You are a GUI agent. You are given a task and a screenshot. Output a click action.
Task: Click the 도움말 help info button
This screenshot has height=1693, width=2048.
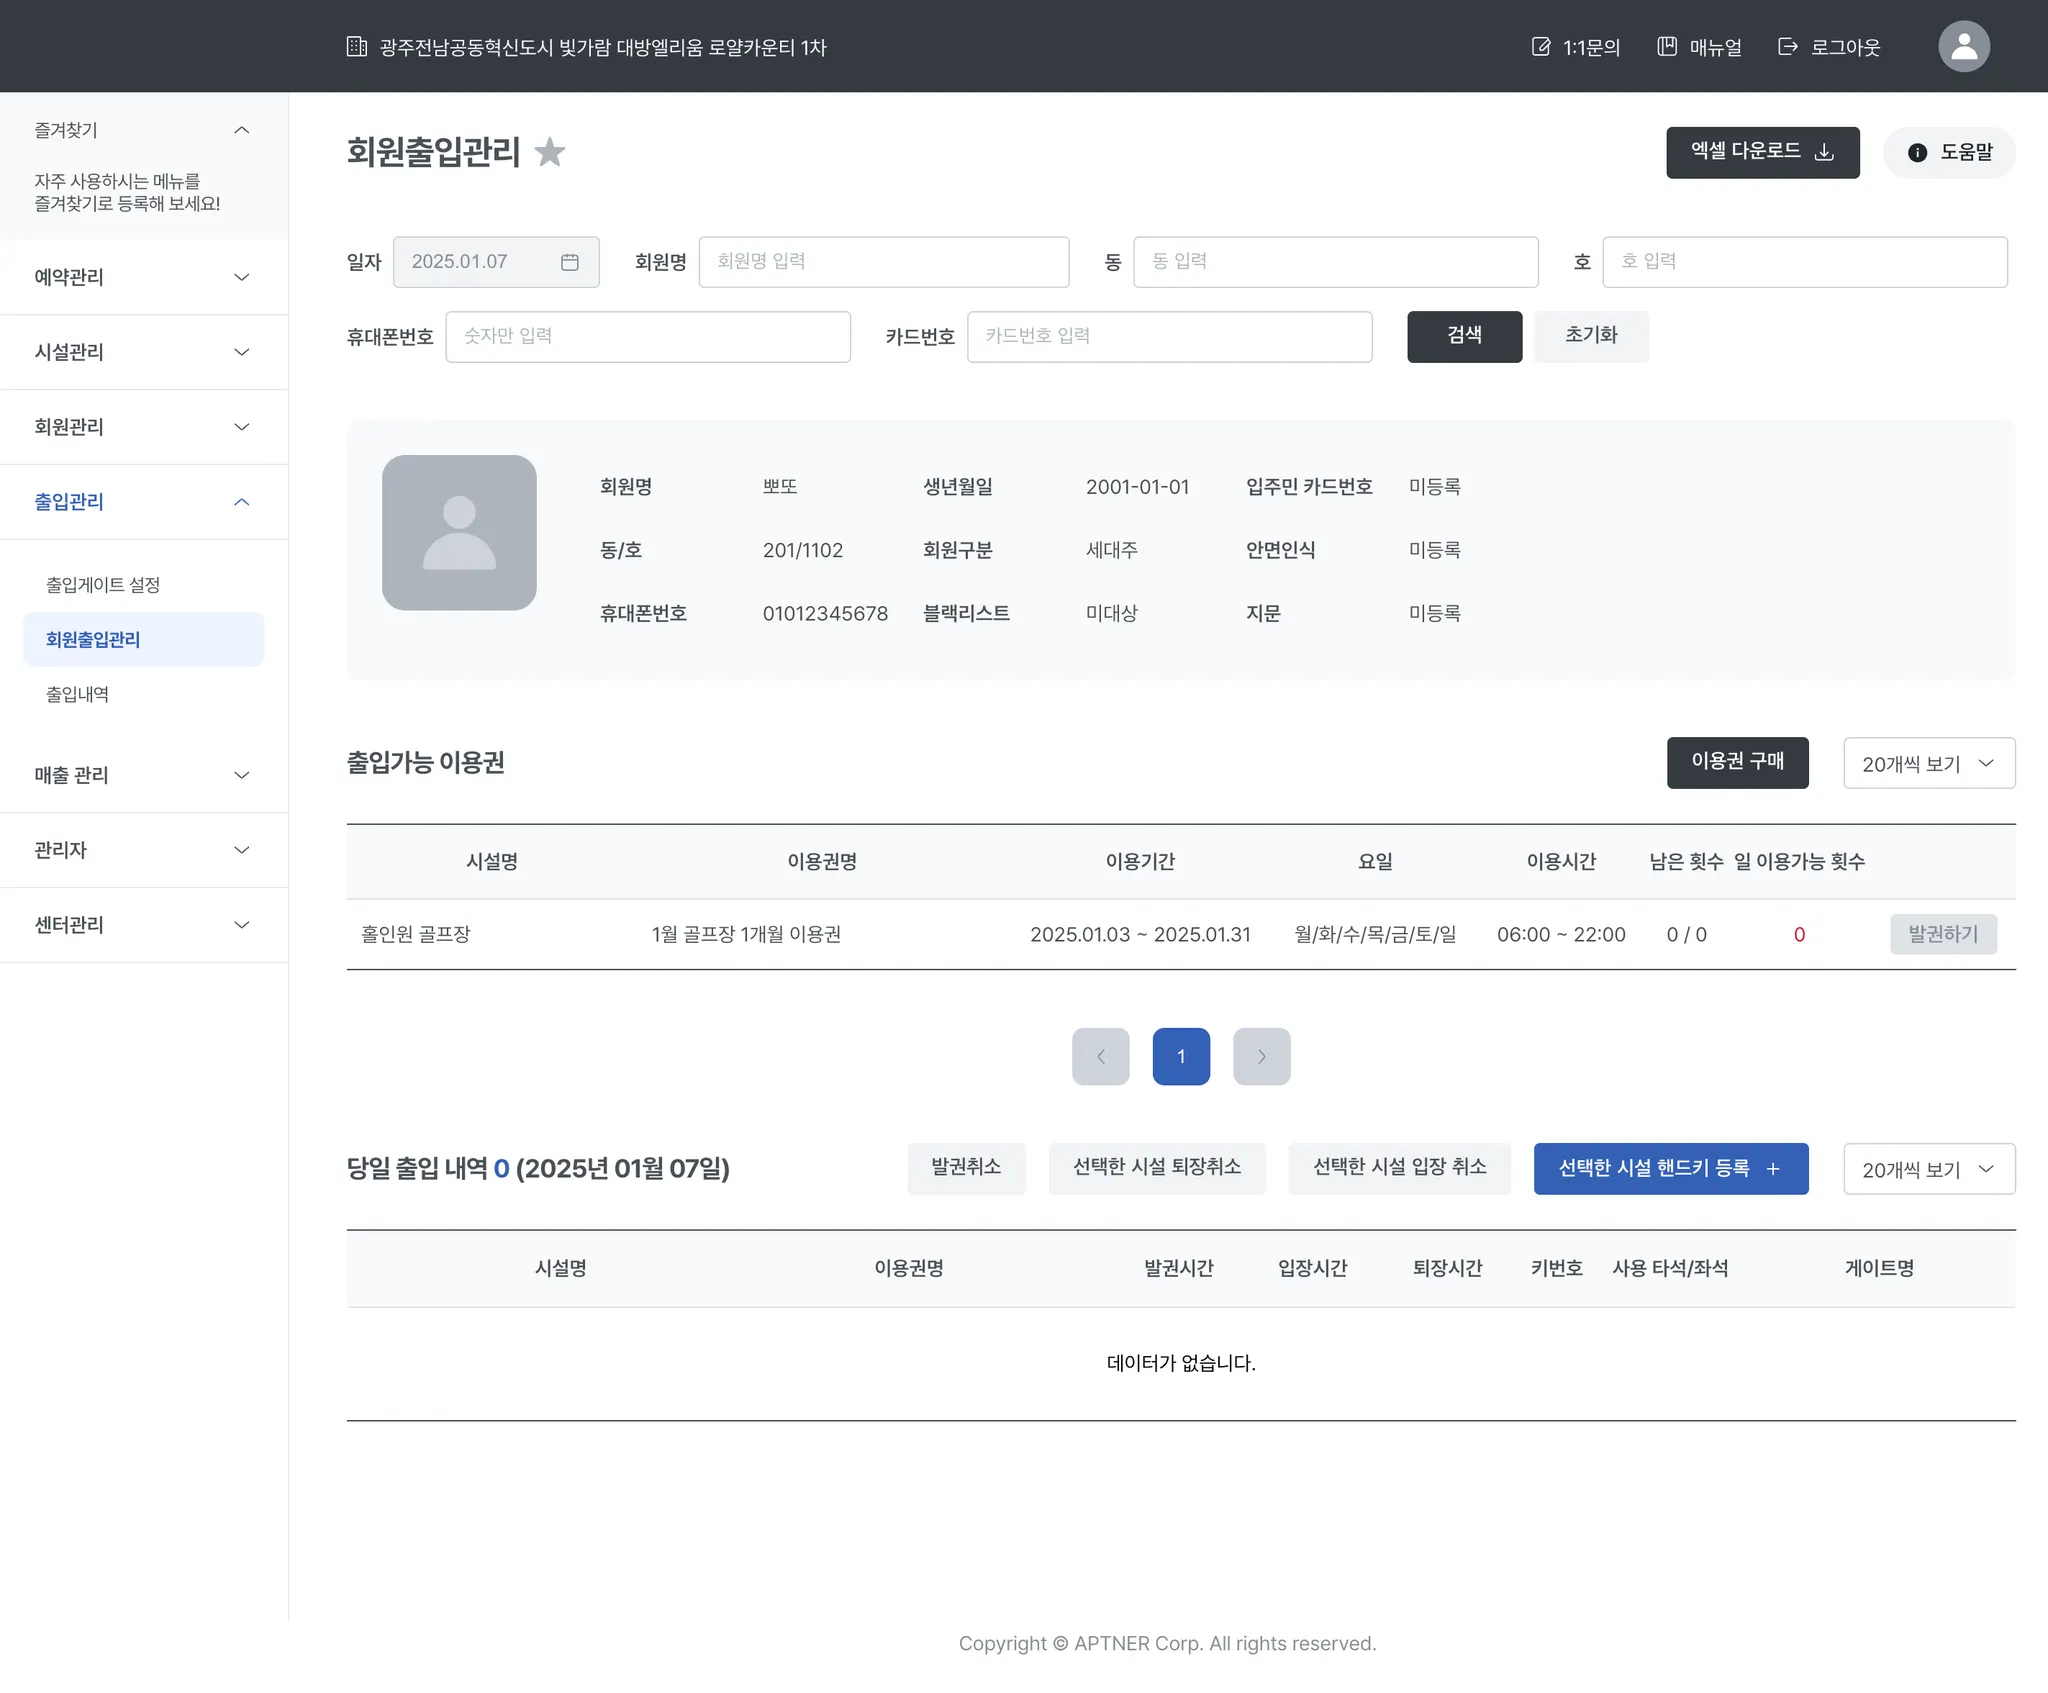point(1949,153)
